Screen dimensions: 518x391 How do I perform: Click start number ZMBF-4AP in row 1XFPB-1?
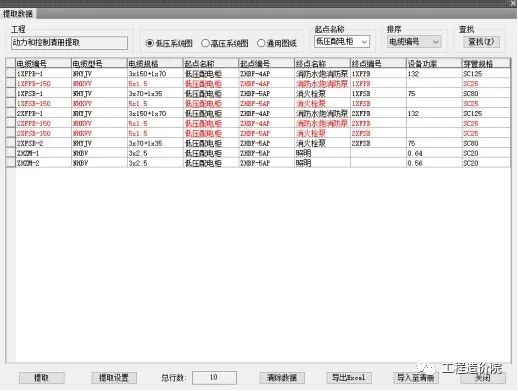pyautogui.click(x=267, y=74)
